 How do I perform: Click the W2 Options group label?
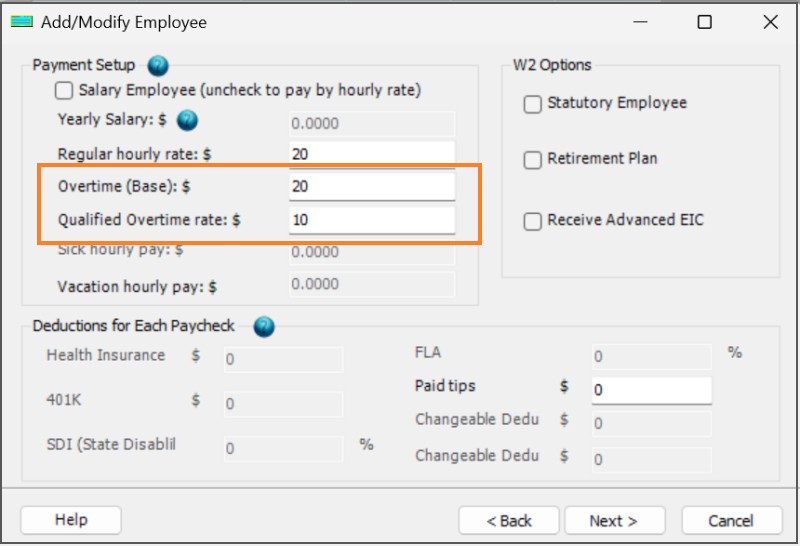coord(552,65)
